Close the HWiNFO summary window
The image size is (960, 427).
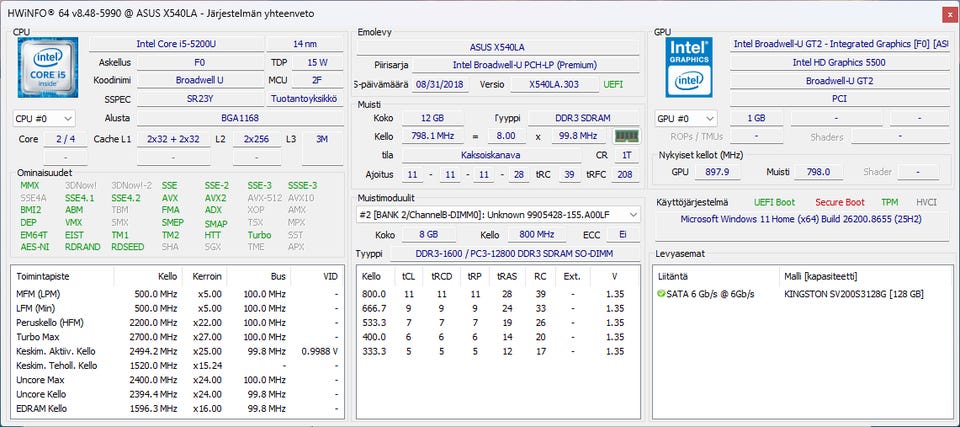948,13
